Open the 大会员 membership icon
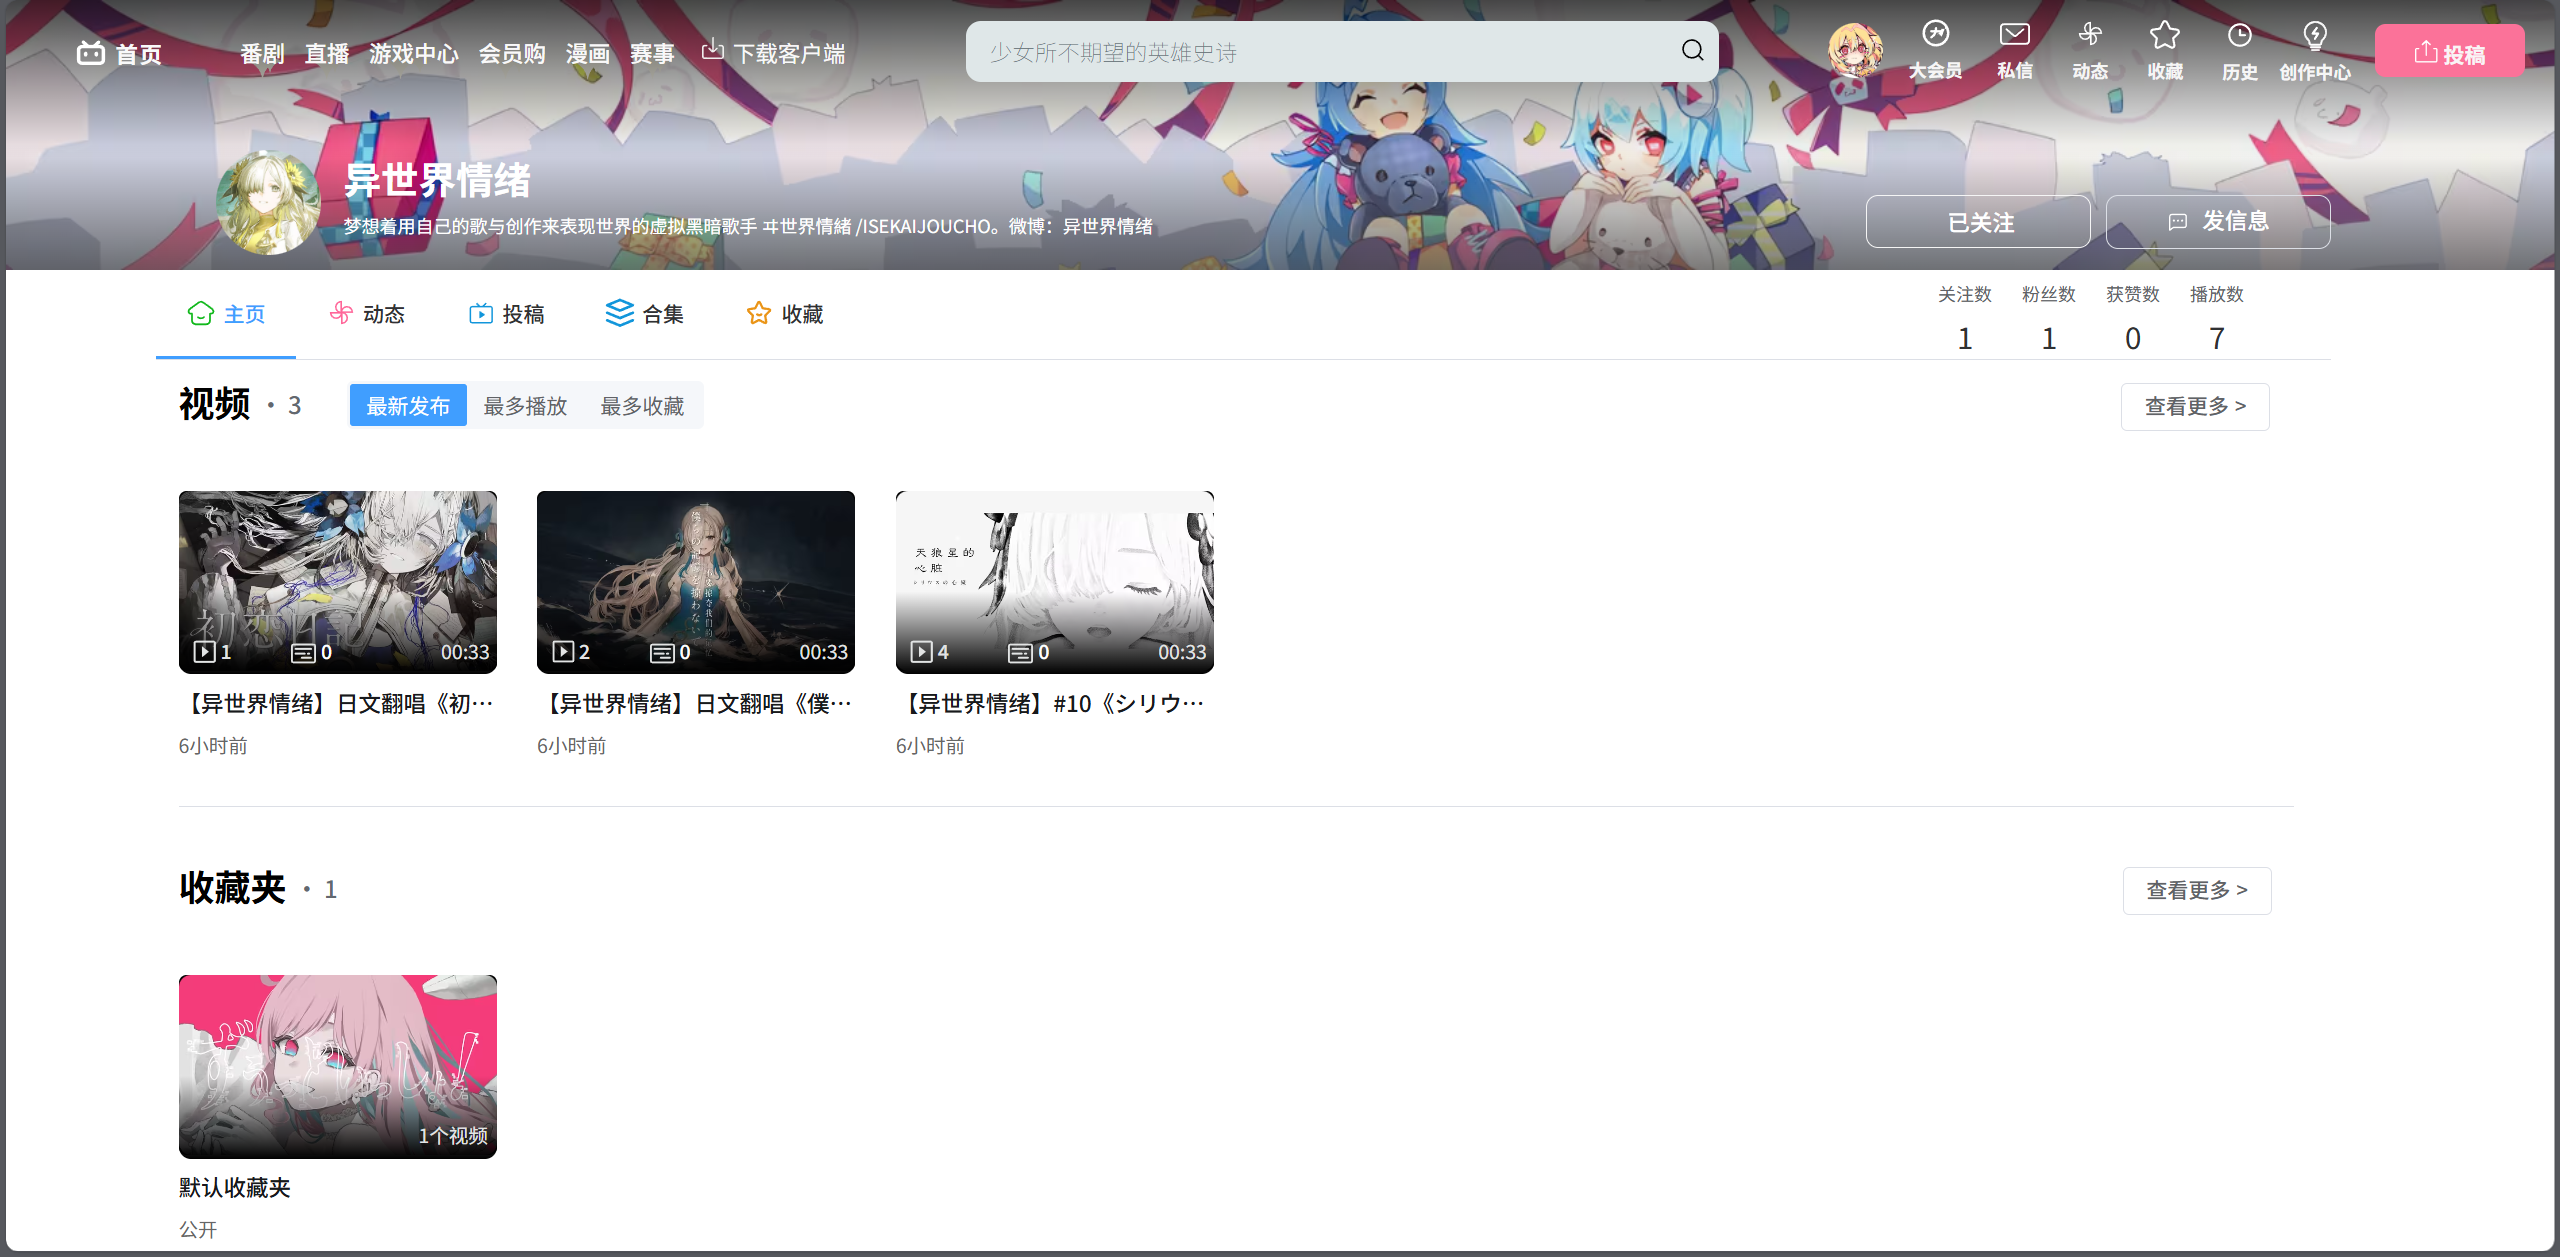Viewport: 2560px width, 1257px height. coord(1935,35)
